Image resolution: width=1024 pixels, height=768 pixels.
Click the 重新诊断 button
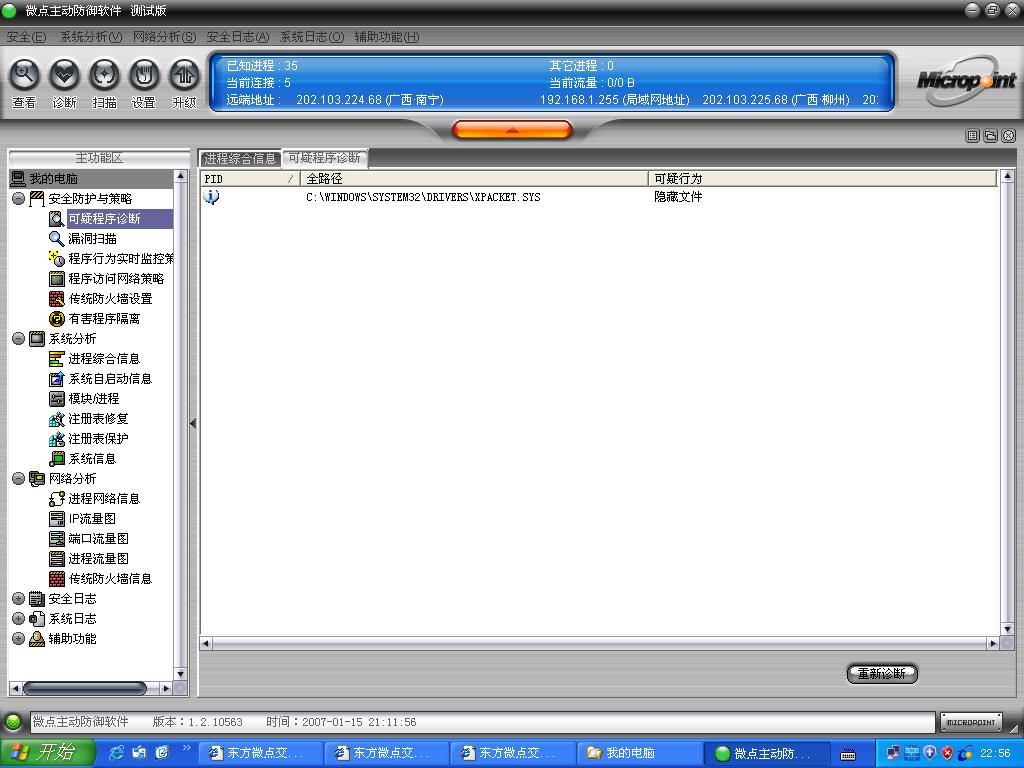(x=882, y=673)
